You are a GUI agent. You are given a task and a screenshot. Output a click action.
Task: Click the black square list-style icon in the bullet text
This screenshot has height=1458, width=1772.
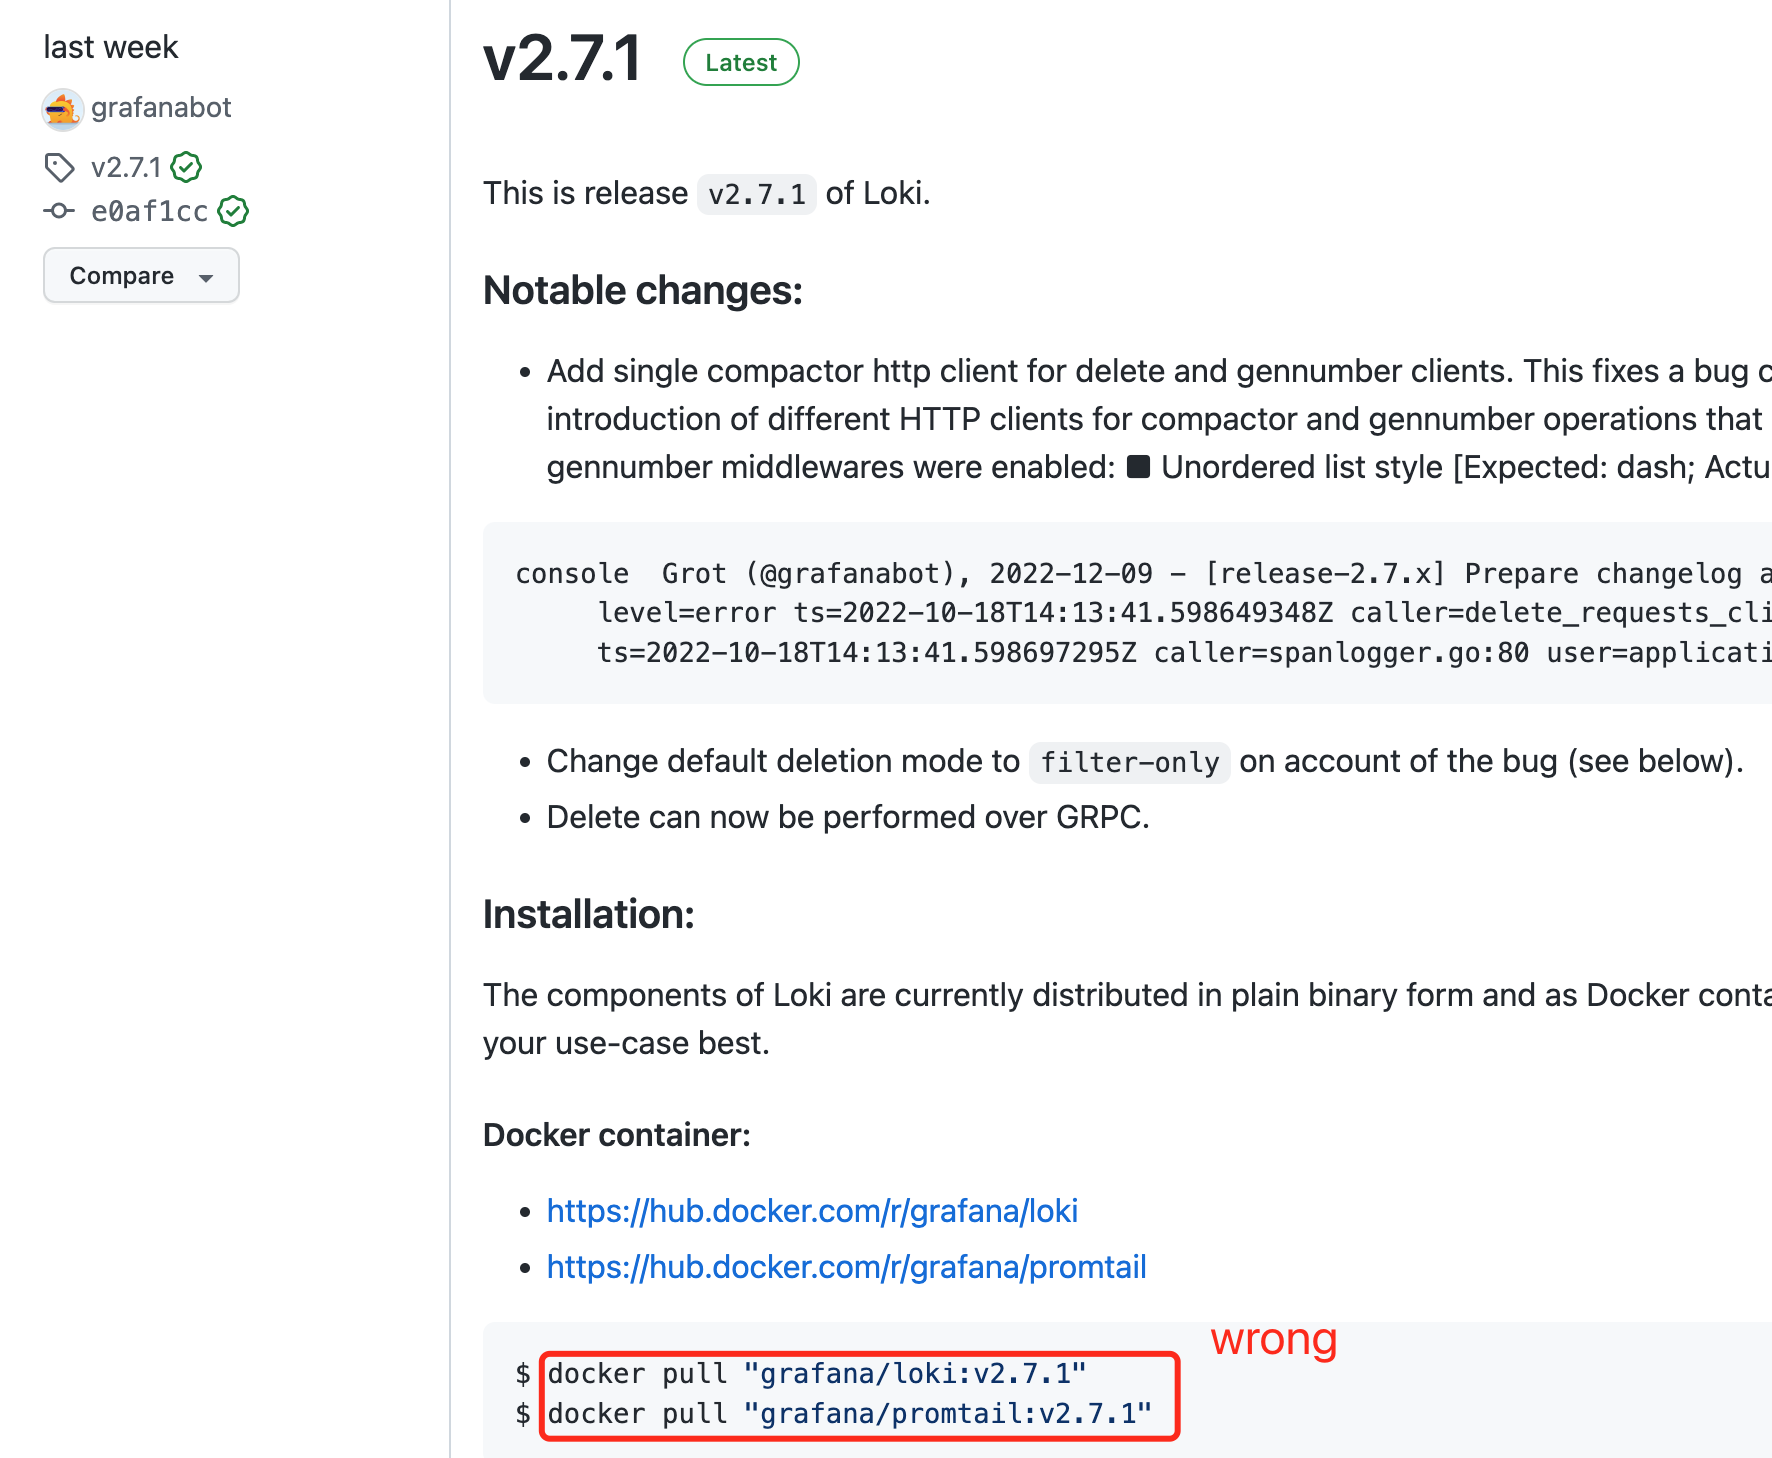[1136, 466]
